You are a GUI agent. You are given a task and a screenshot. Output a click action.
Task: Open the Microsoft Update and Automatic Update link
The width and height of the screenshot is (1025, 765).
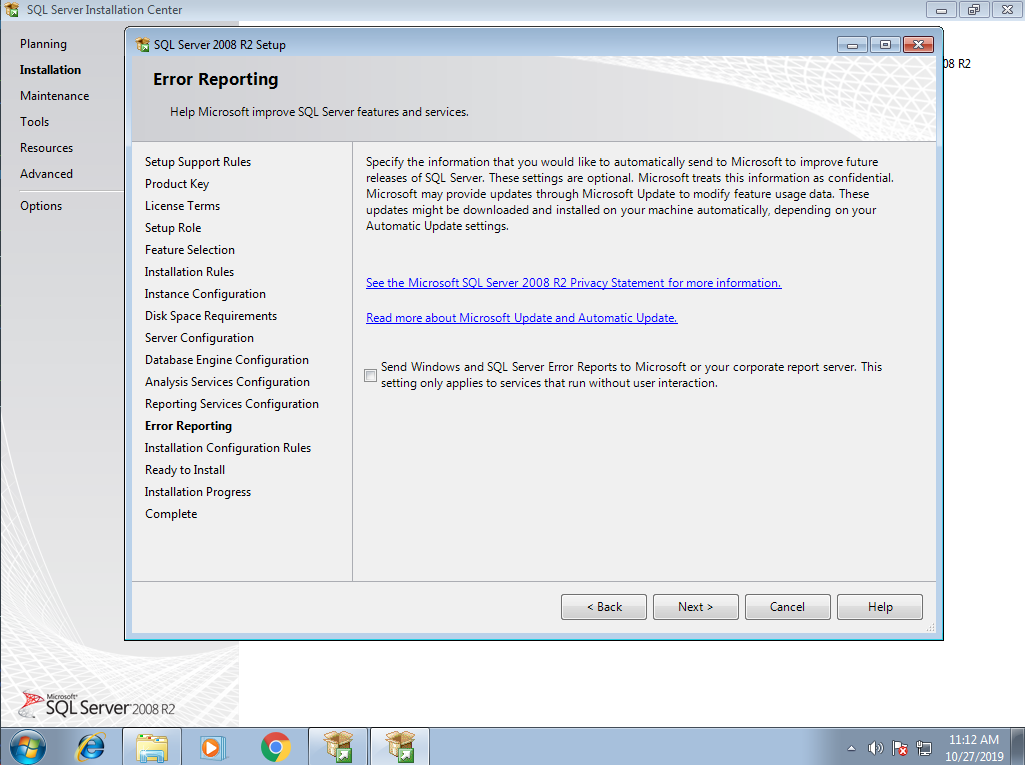click(522, 318)
